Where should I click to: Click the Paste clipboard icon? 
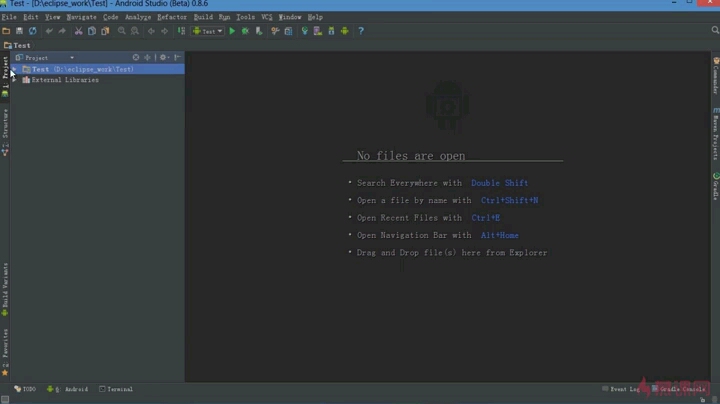pyautogui.click(x=105, y=31)
